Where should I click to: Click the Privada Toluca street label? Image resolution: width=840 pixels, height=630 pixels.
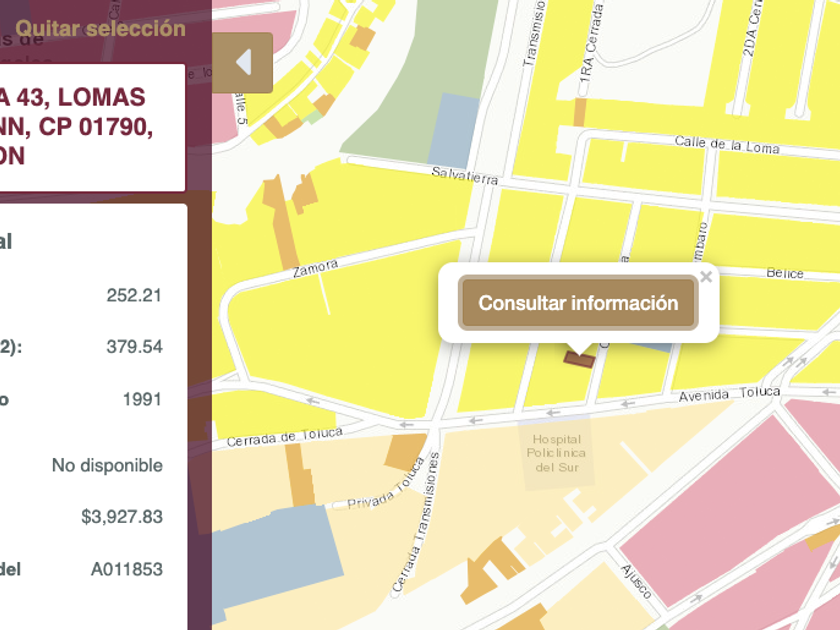point(386,490)
